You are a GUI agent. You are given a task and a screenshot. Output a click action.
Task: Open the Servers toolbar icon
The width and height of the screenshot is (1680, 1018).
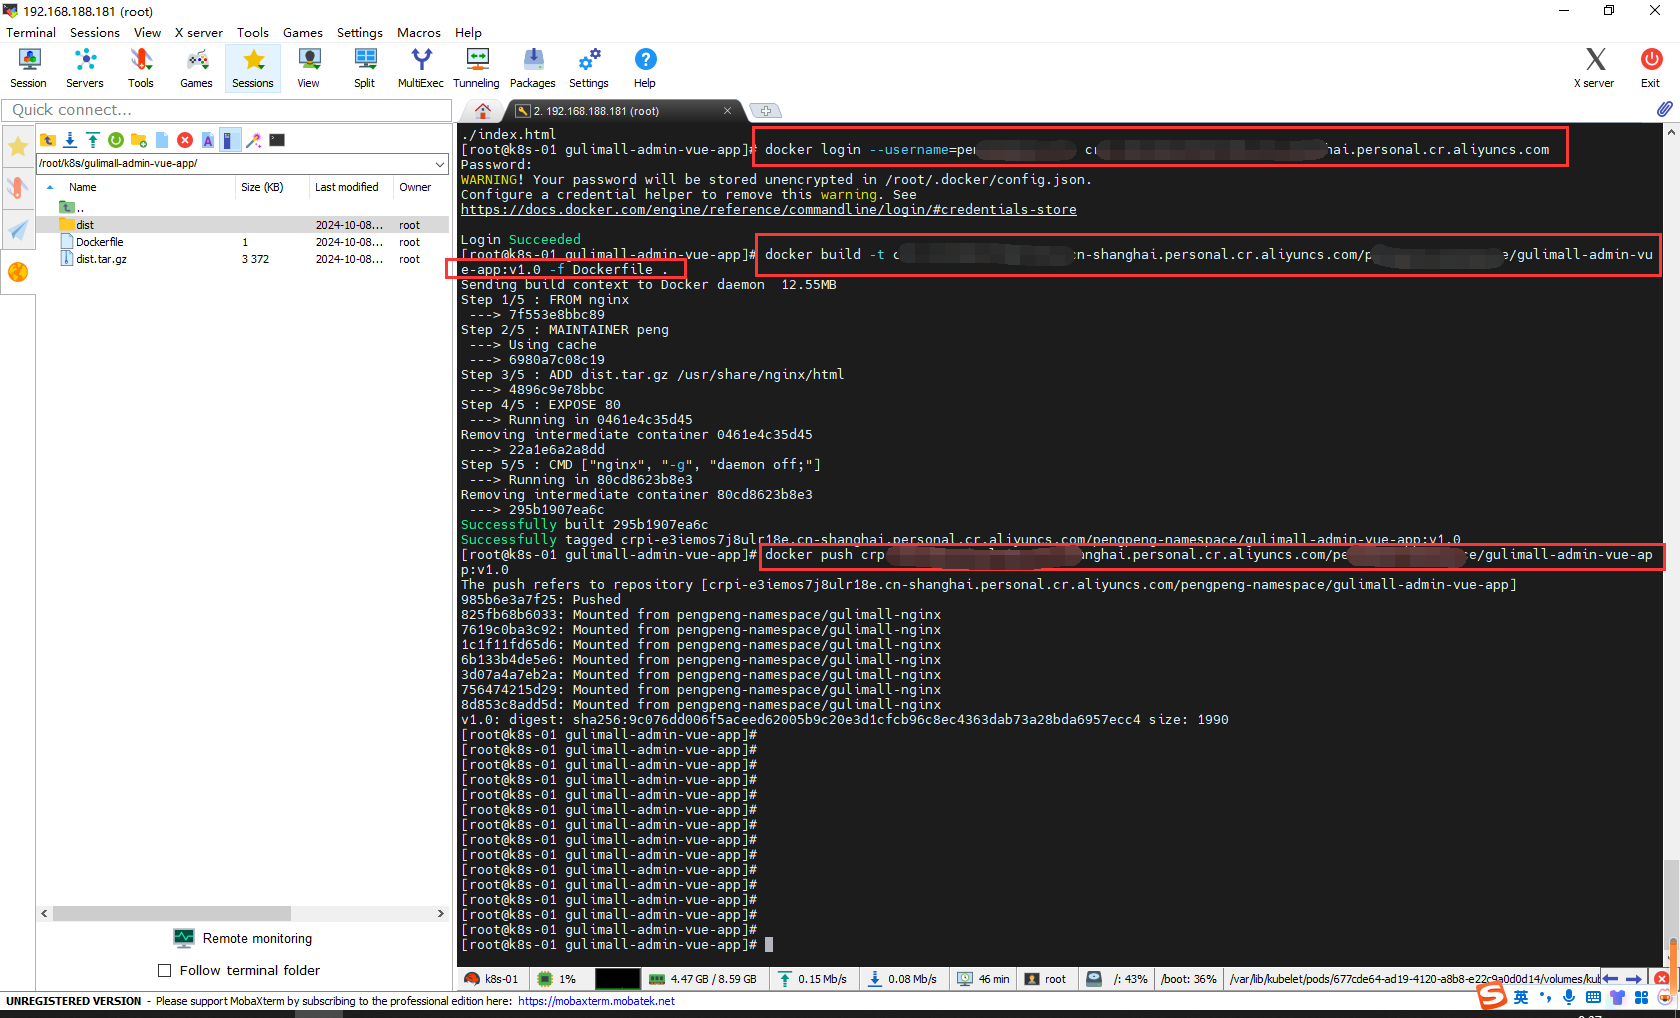click(x=85, y=68)
